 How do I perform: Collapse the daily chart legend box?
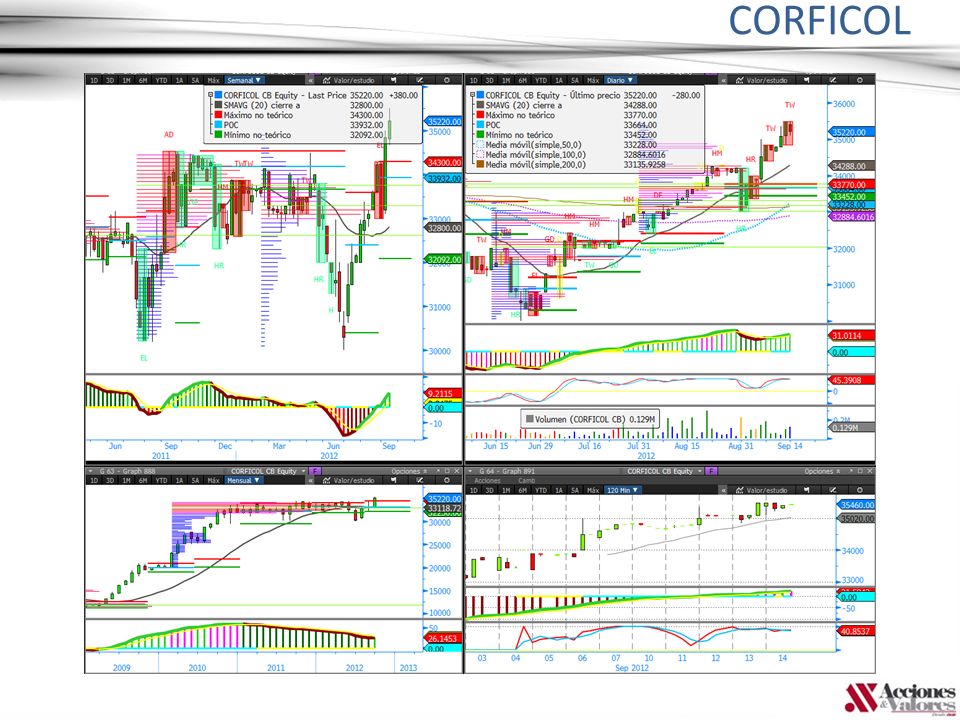pos(472,96)
